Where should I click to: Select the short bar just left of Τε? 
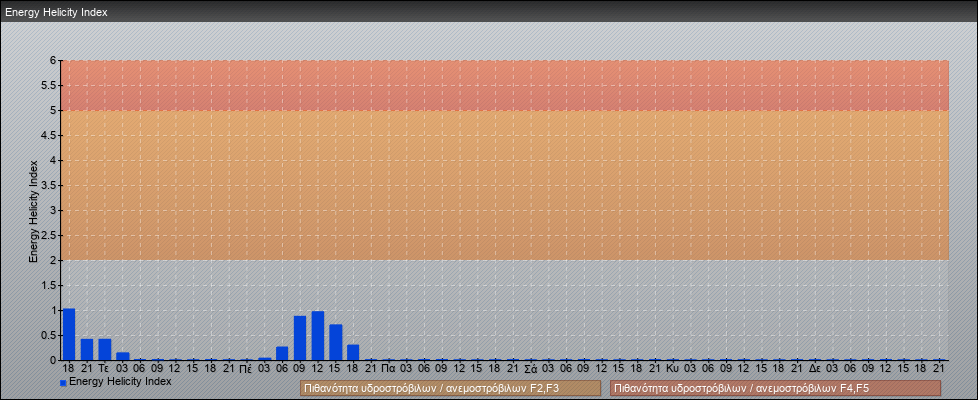coord(87,349)
